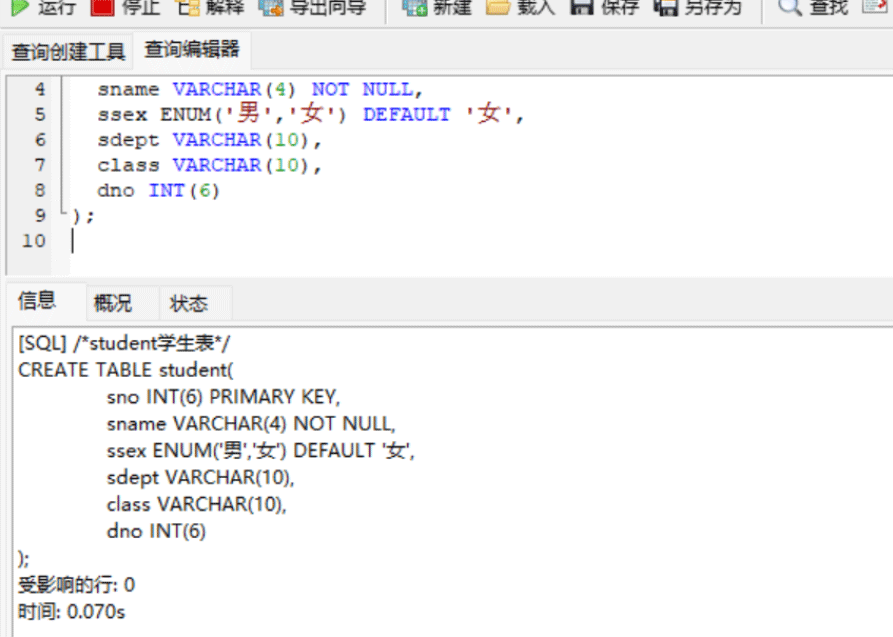Image resolution: width=893 pixels, height=637 pixels.
Task: Click the Explain (解释) toolbar icon
Action: [188, 7]
